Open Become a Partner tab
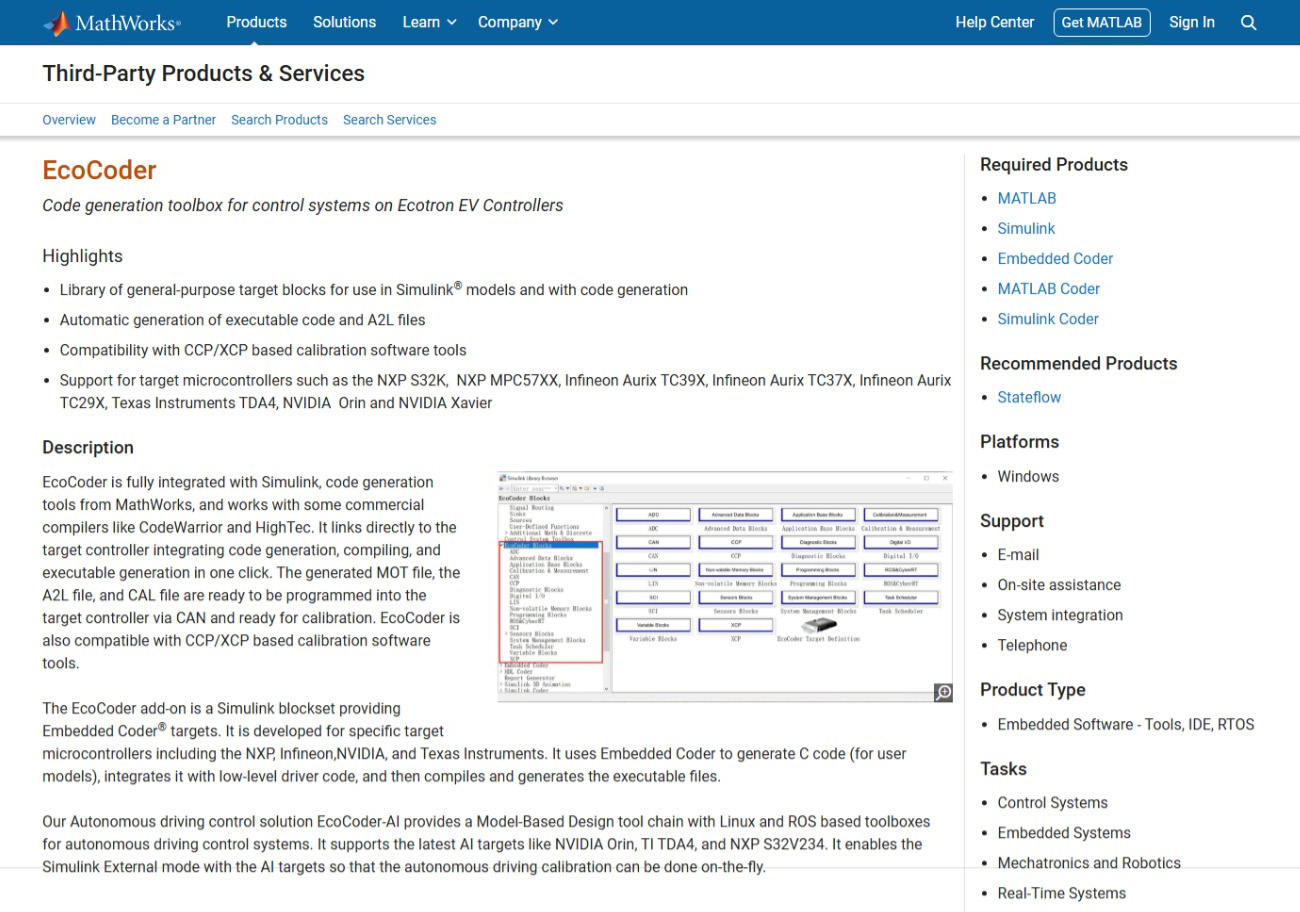This screenshot has height=912, width=1300. 163,120
